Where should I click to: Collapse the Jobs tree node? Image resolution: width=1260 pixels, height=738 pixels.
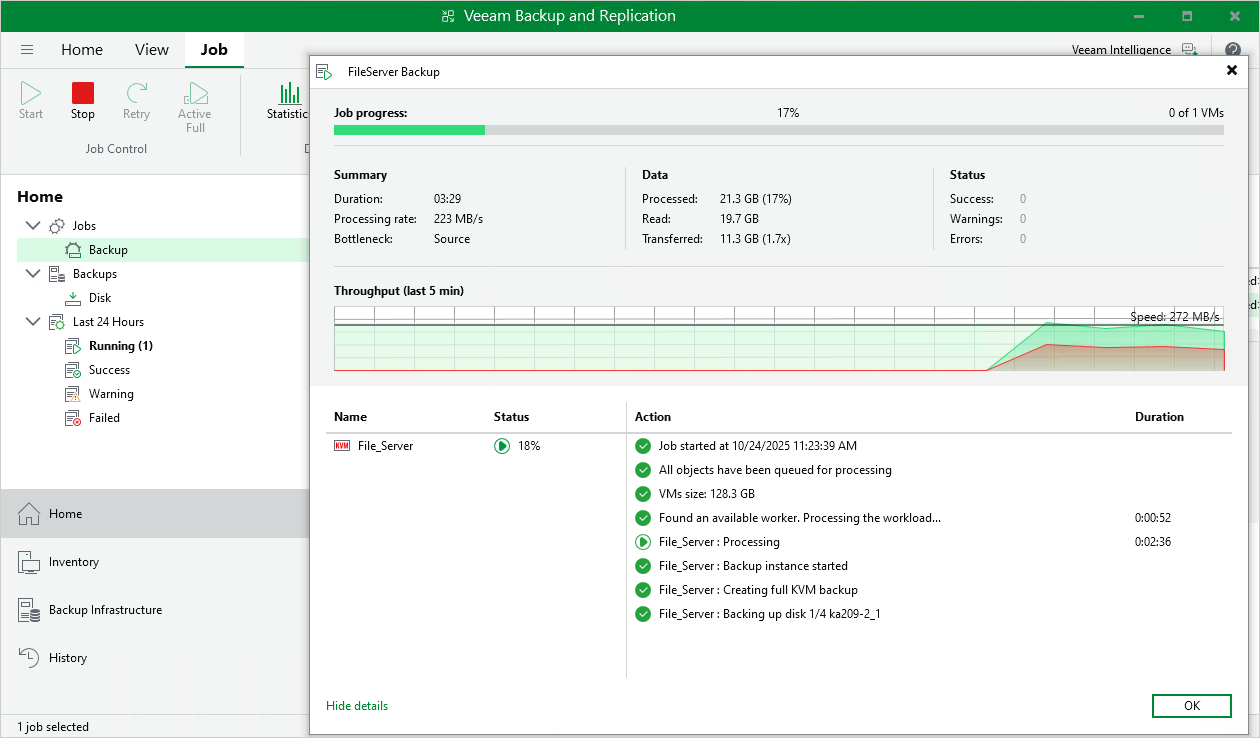[33, 226]
